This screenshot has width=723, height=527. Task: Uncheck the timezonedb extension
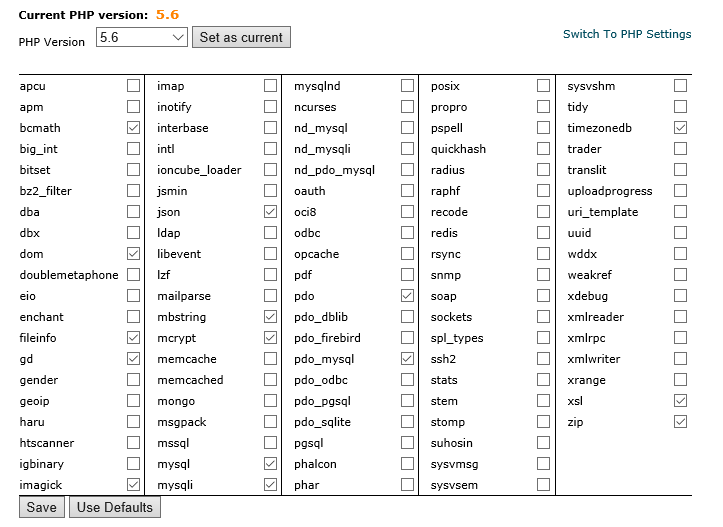point(680,128)
